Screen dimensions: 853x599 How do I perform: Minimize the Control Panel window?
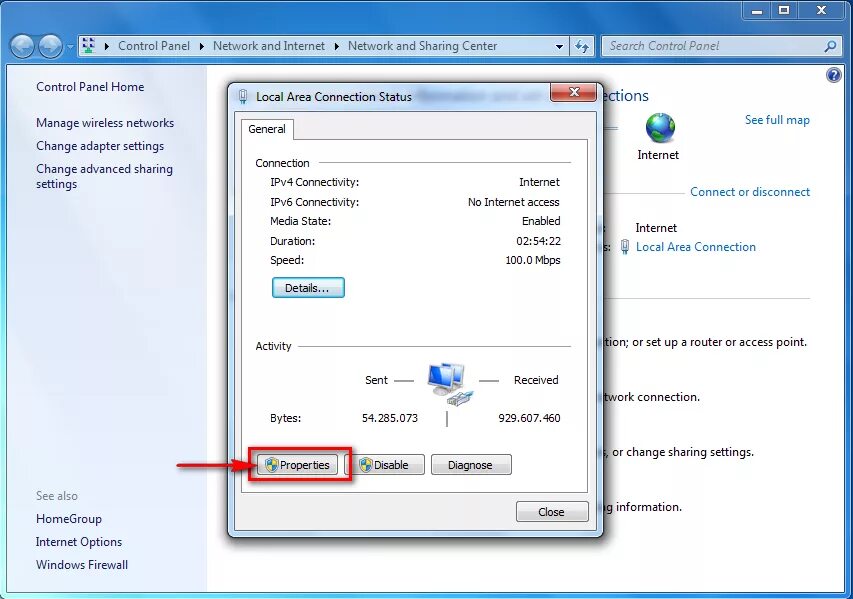[x=757, y=10]
